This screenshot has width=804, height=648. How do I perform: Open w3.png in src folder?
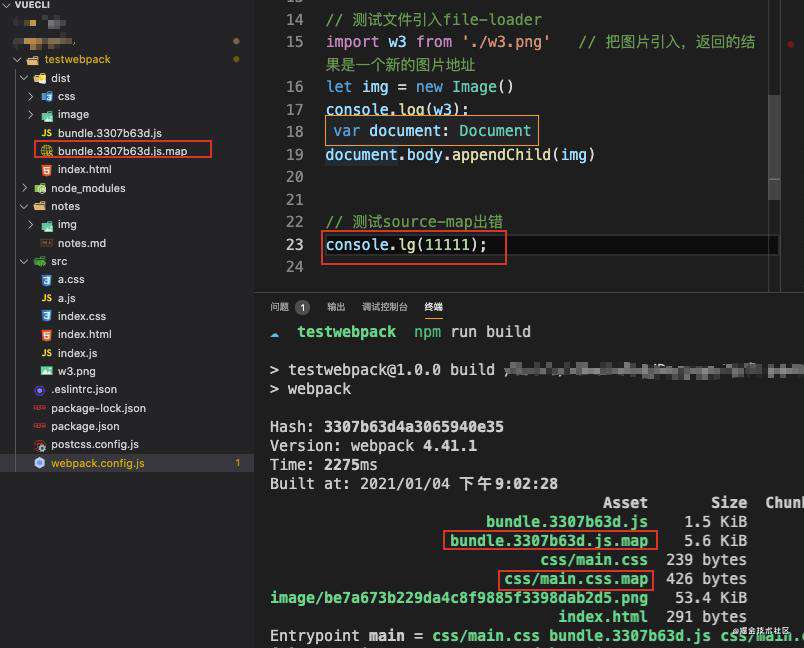click(76, 371)
